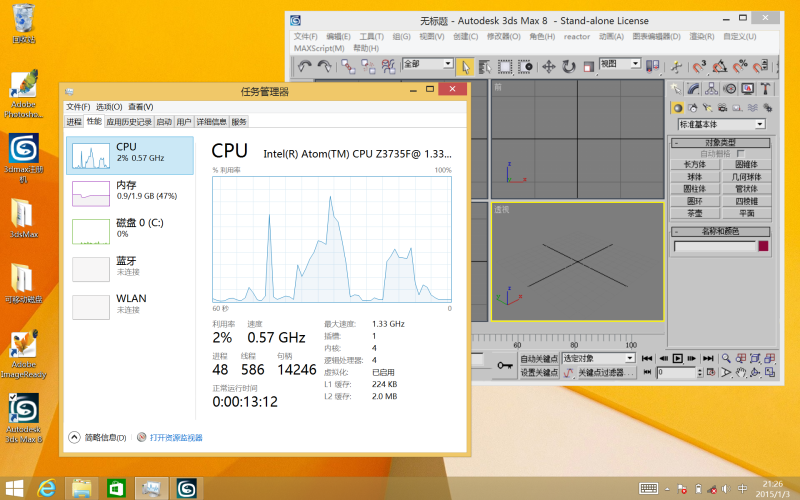Switch to the 启动 tab in Task Manager
This screenshot has width=800, height=500.
pos(164,121)
